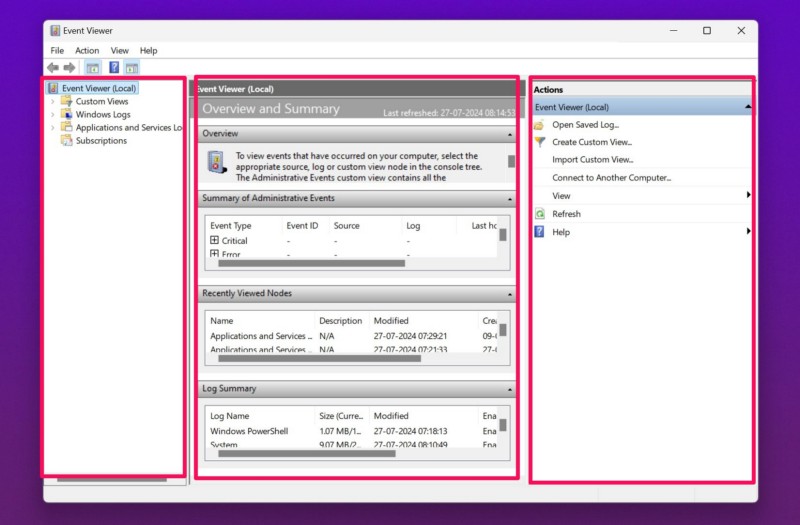Click the folder icon beside Open Saved Log
800x525 pixels.
[x=540, y=125]
